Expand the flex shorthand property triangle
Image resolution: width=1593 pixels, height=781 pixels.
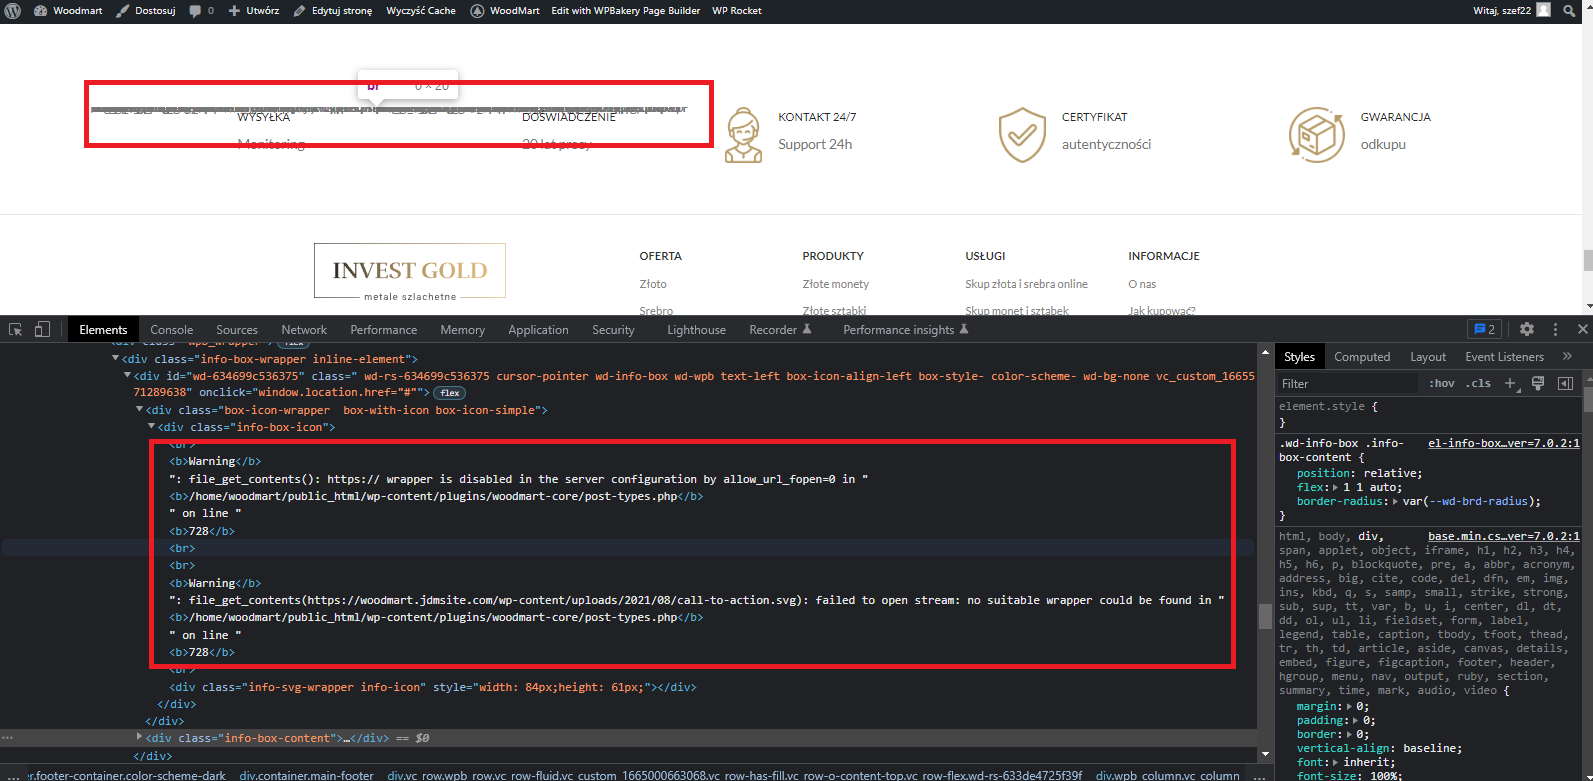(x=1336, y=488)
